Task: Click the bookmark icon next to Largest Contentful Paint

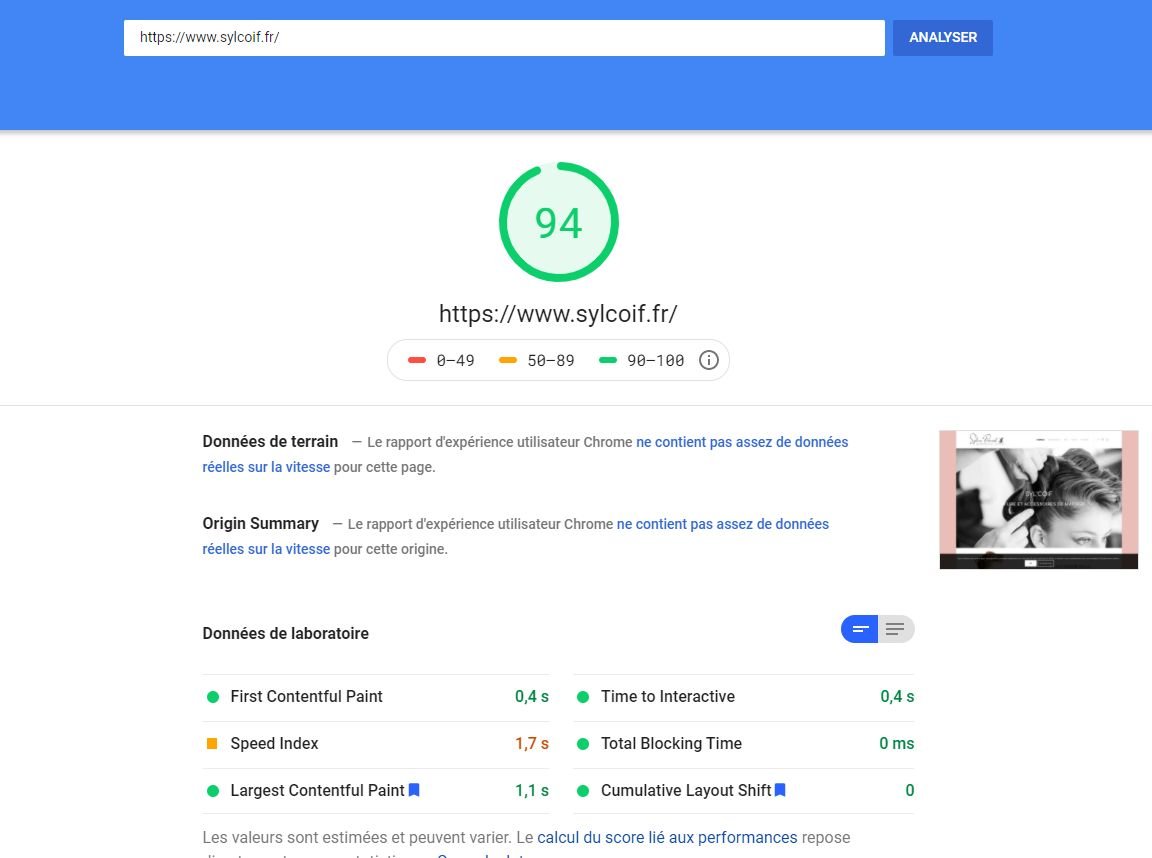Action: pos(413,790)
